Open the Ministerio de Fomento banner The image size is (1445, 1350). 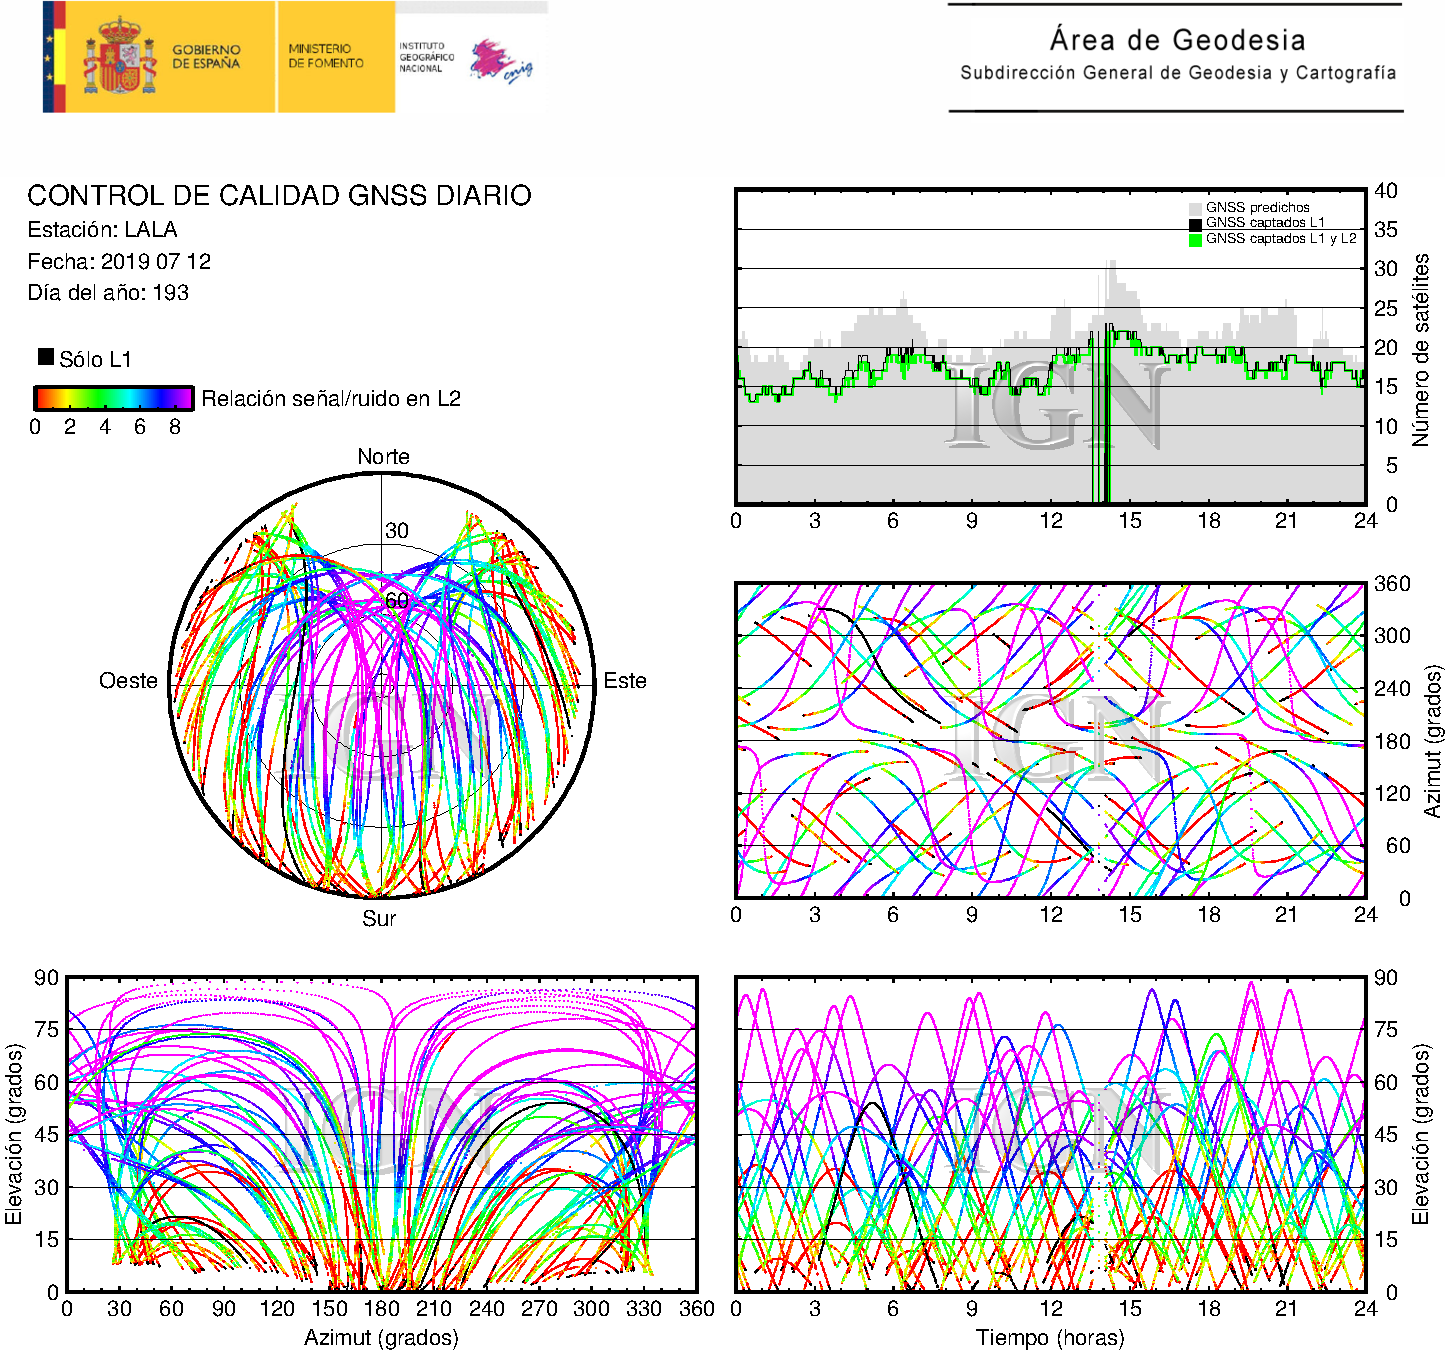click(326, 57)
